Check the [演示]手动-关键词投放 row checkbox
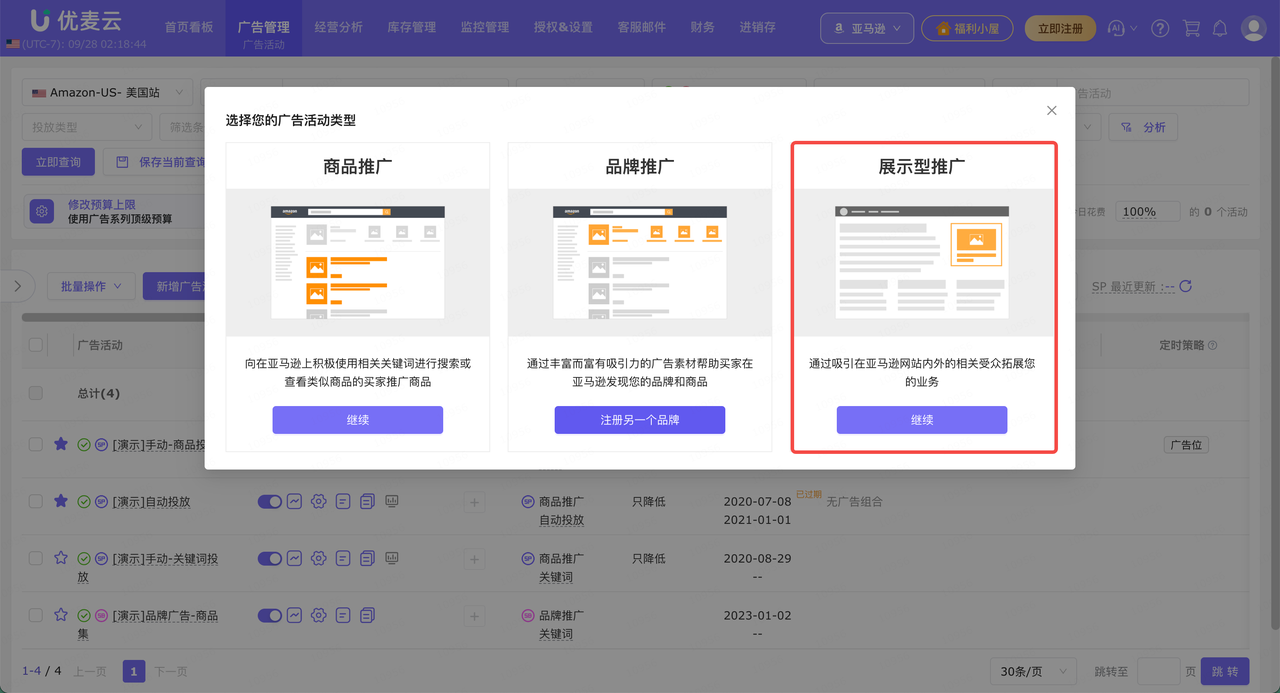1280x693 pixels. coord(36,558)
